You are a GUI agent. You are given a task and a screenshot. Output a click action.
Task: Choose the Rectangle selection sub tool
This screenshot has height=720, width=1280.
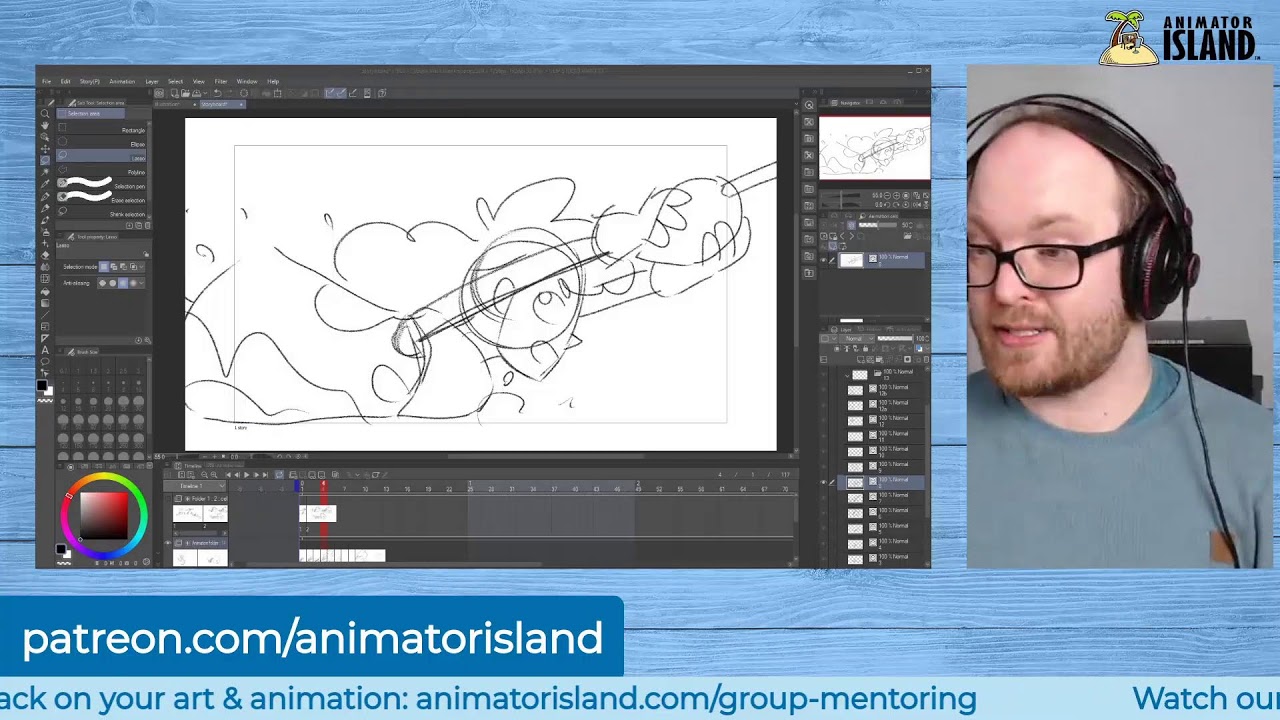[101, 130]
